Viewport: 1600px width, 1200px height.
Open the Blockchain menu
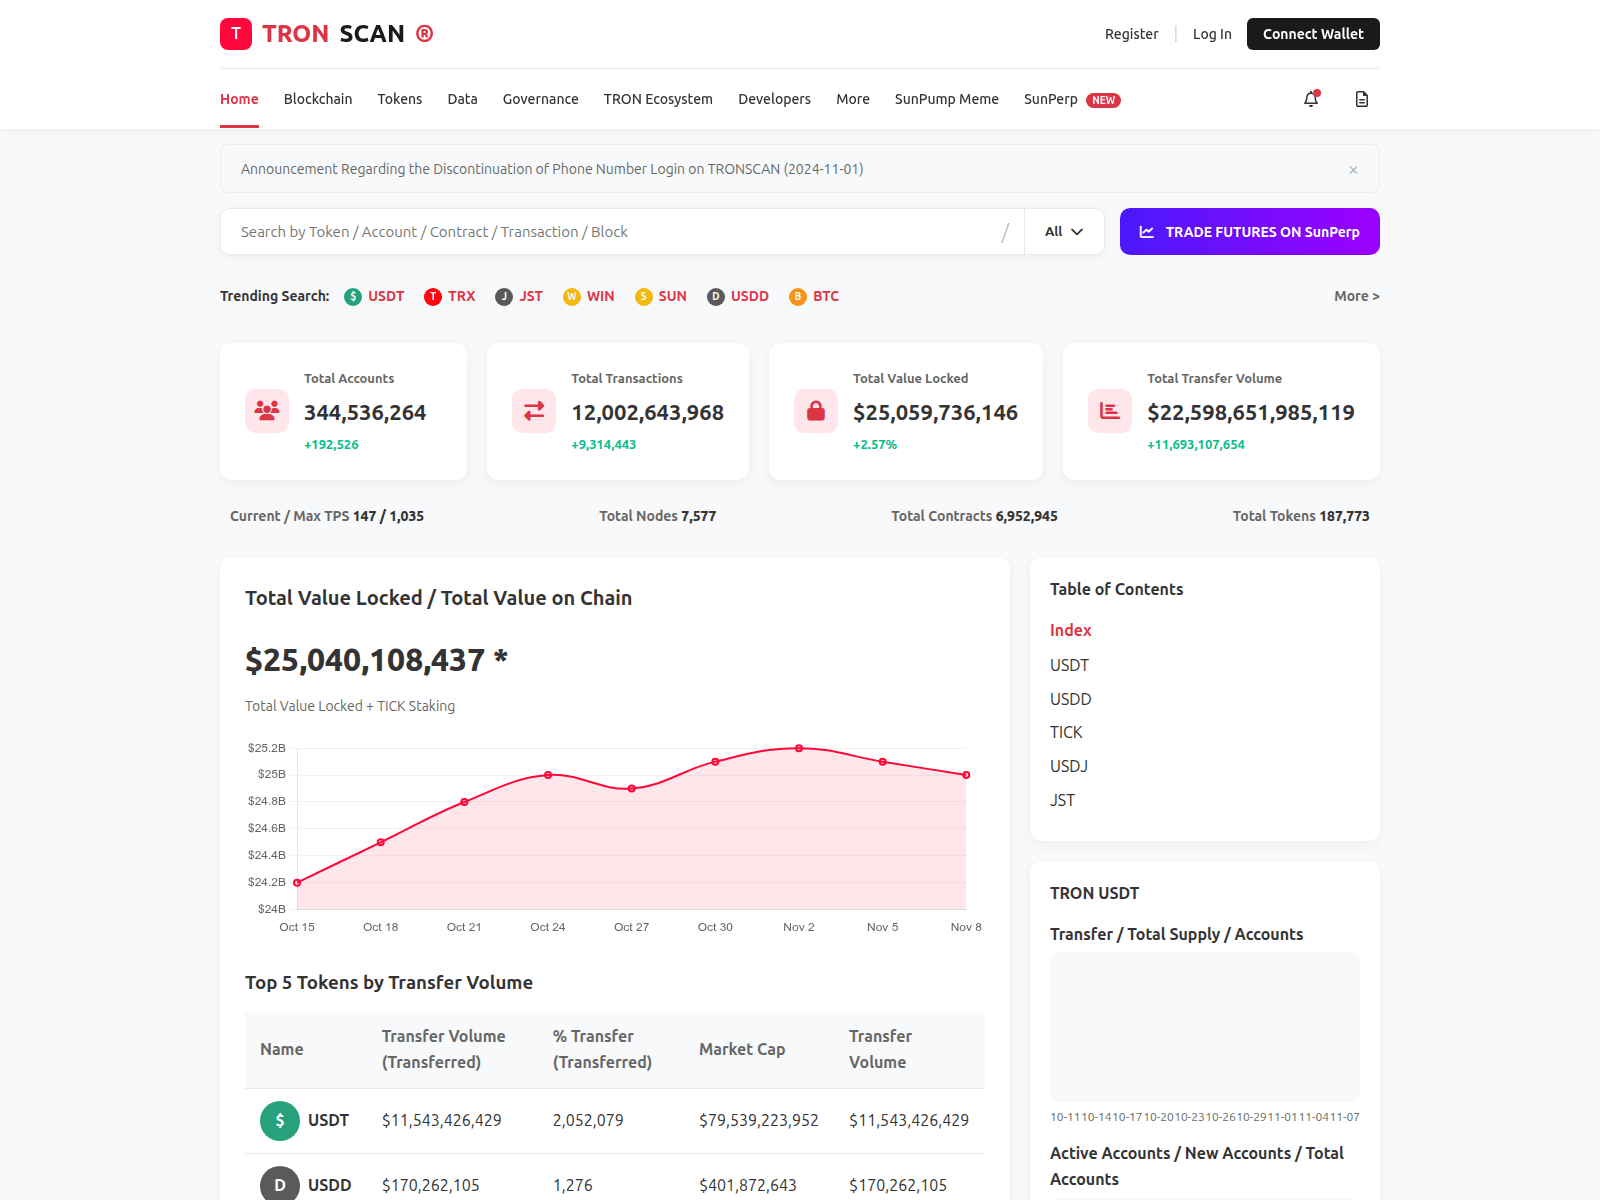pyautogui.click(x=318, y=99)
